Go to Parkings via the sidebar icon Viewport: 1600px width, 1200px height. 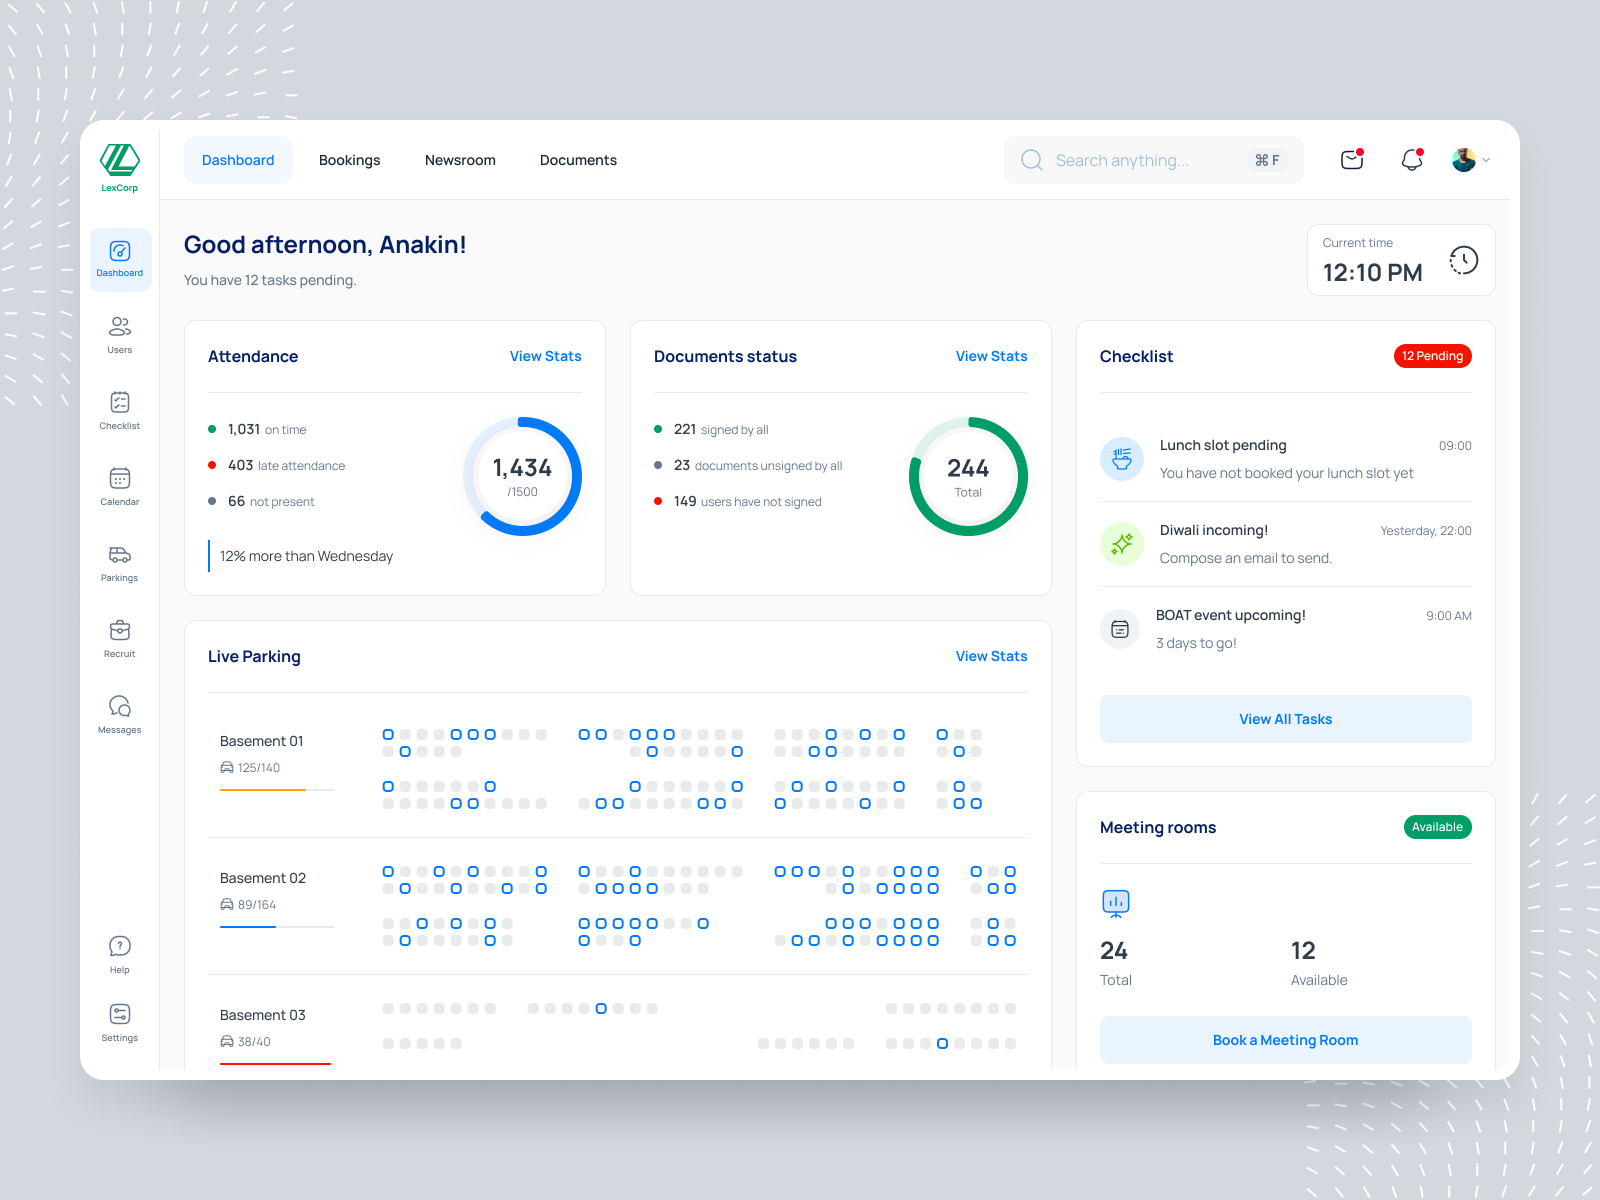119,562
